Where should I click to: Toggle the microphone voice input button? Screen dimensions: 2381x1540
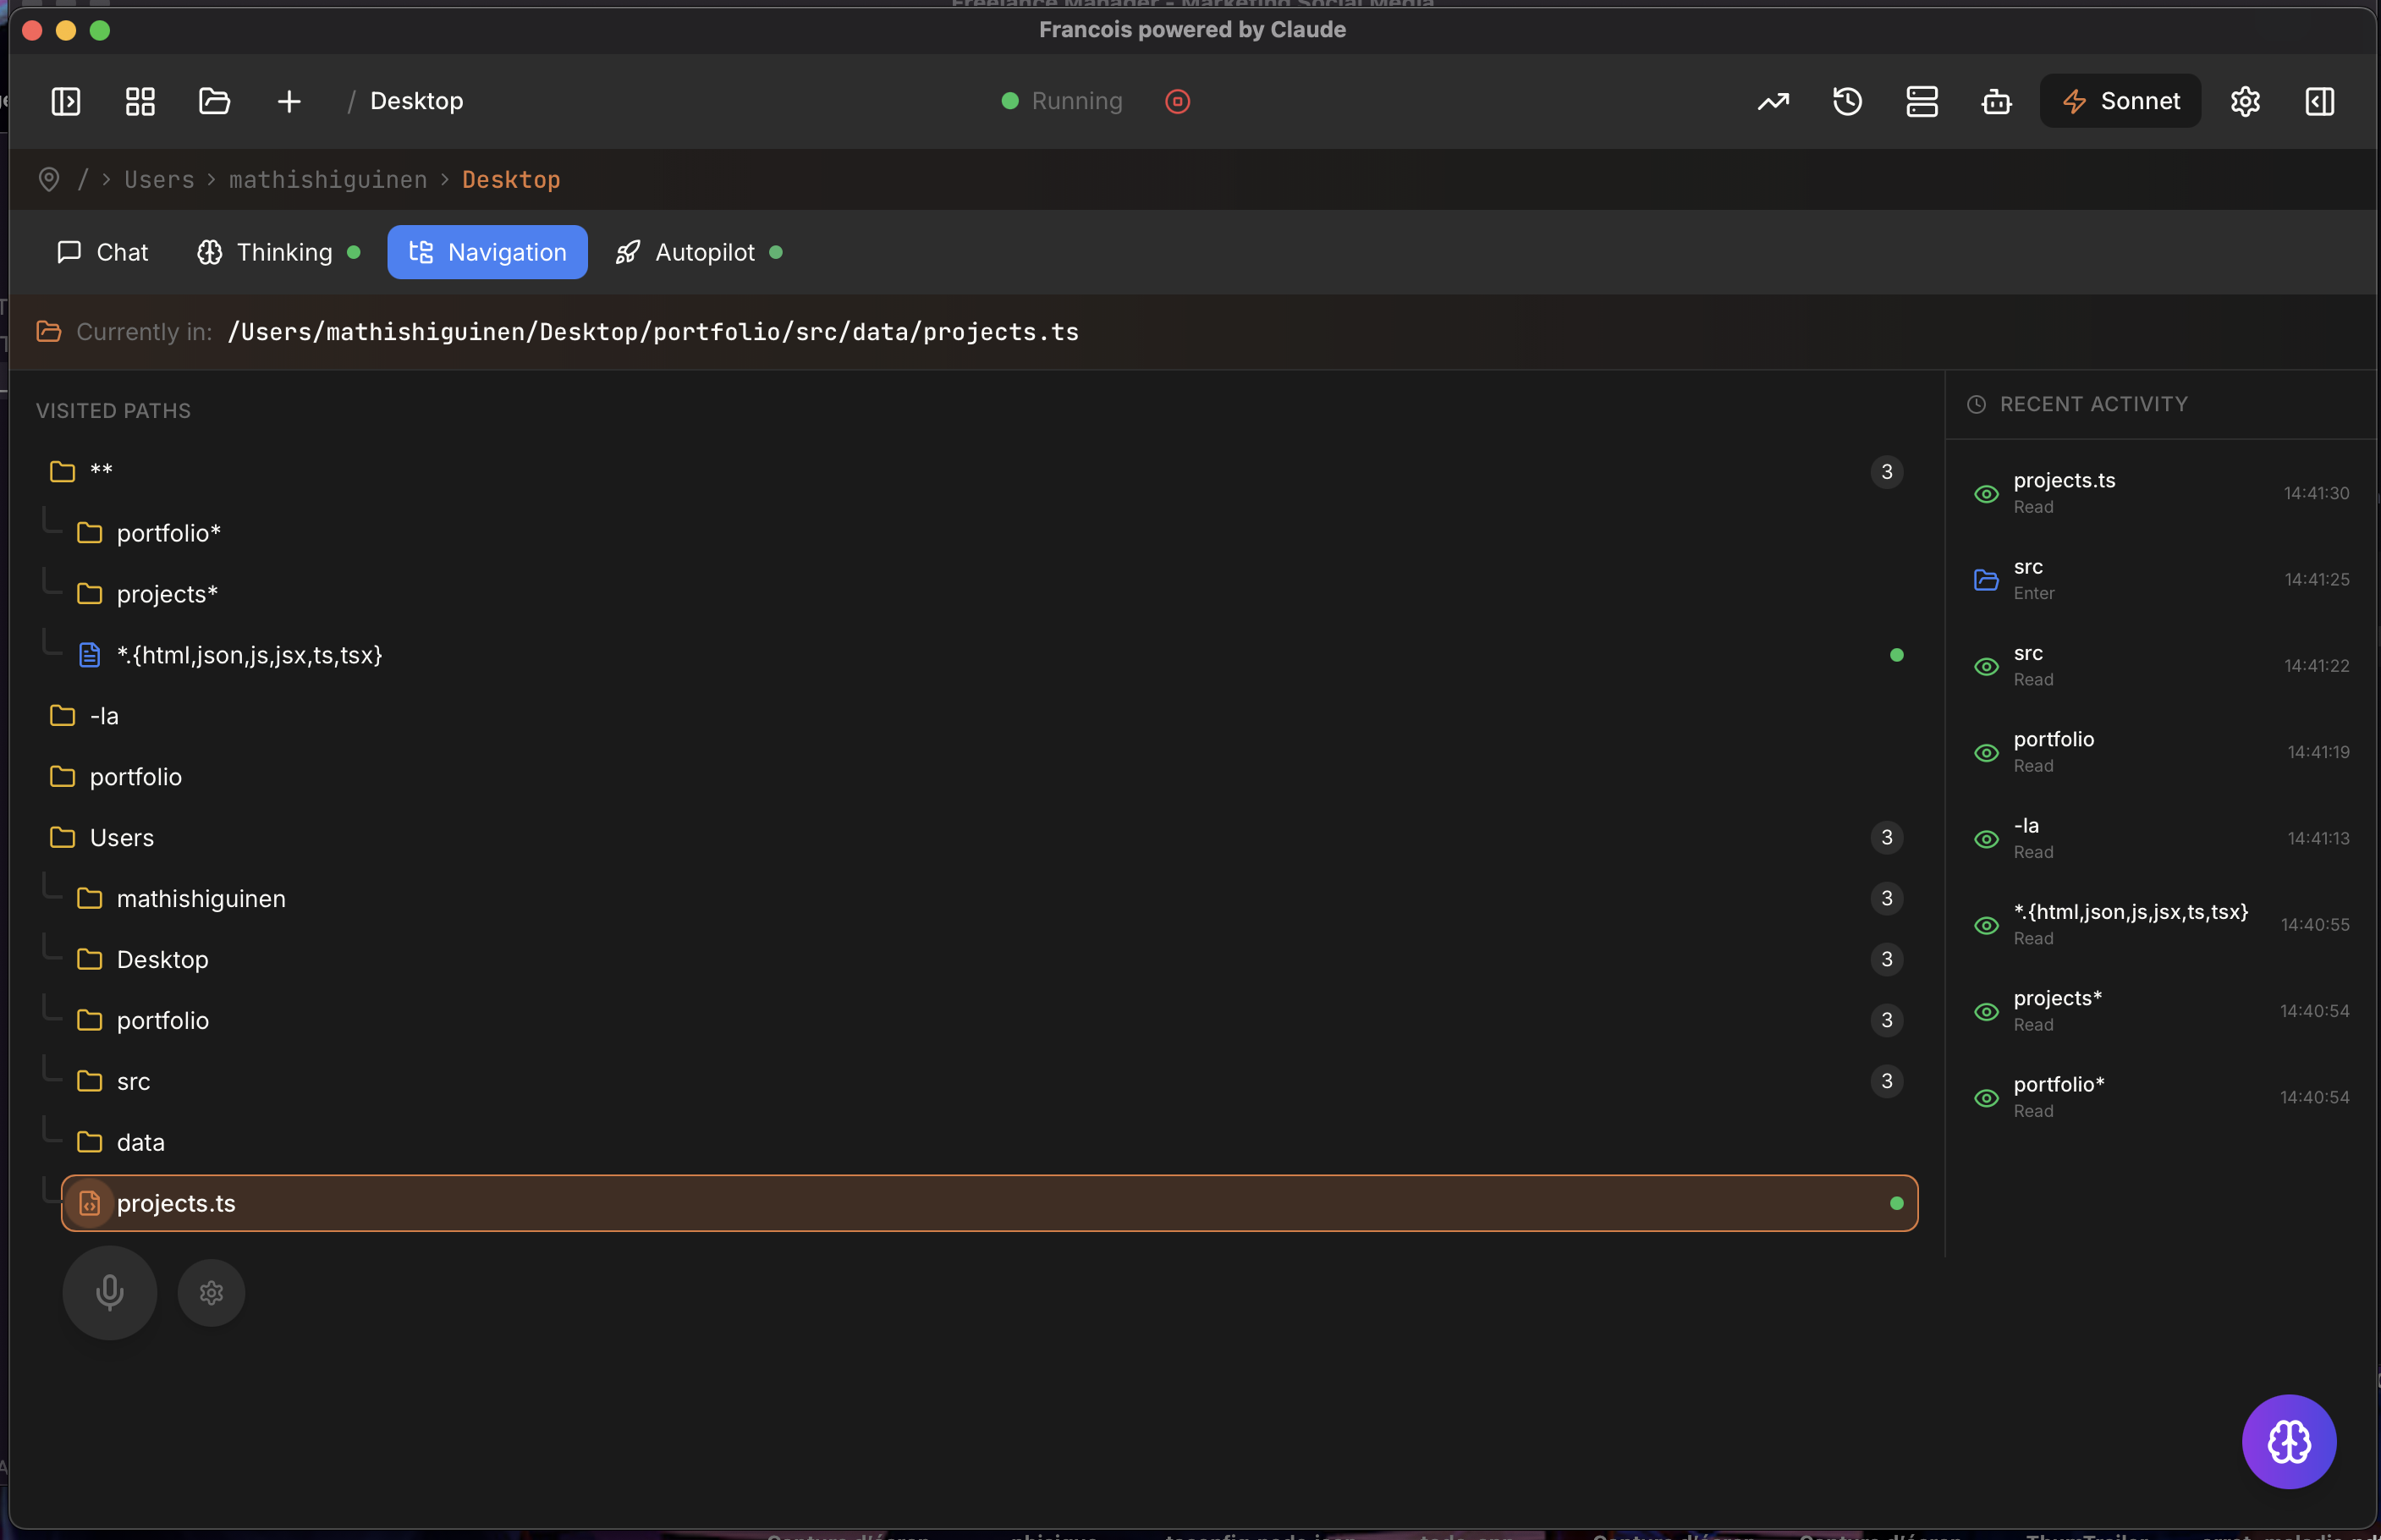[110, 1292]
